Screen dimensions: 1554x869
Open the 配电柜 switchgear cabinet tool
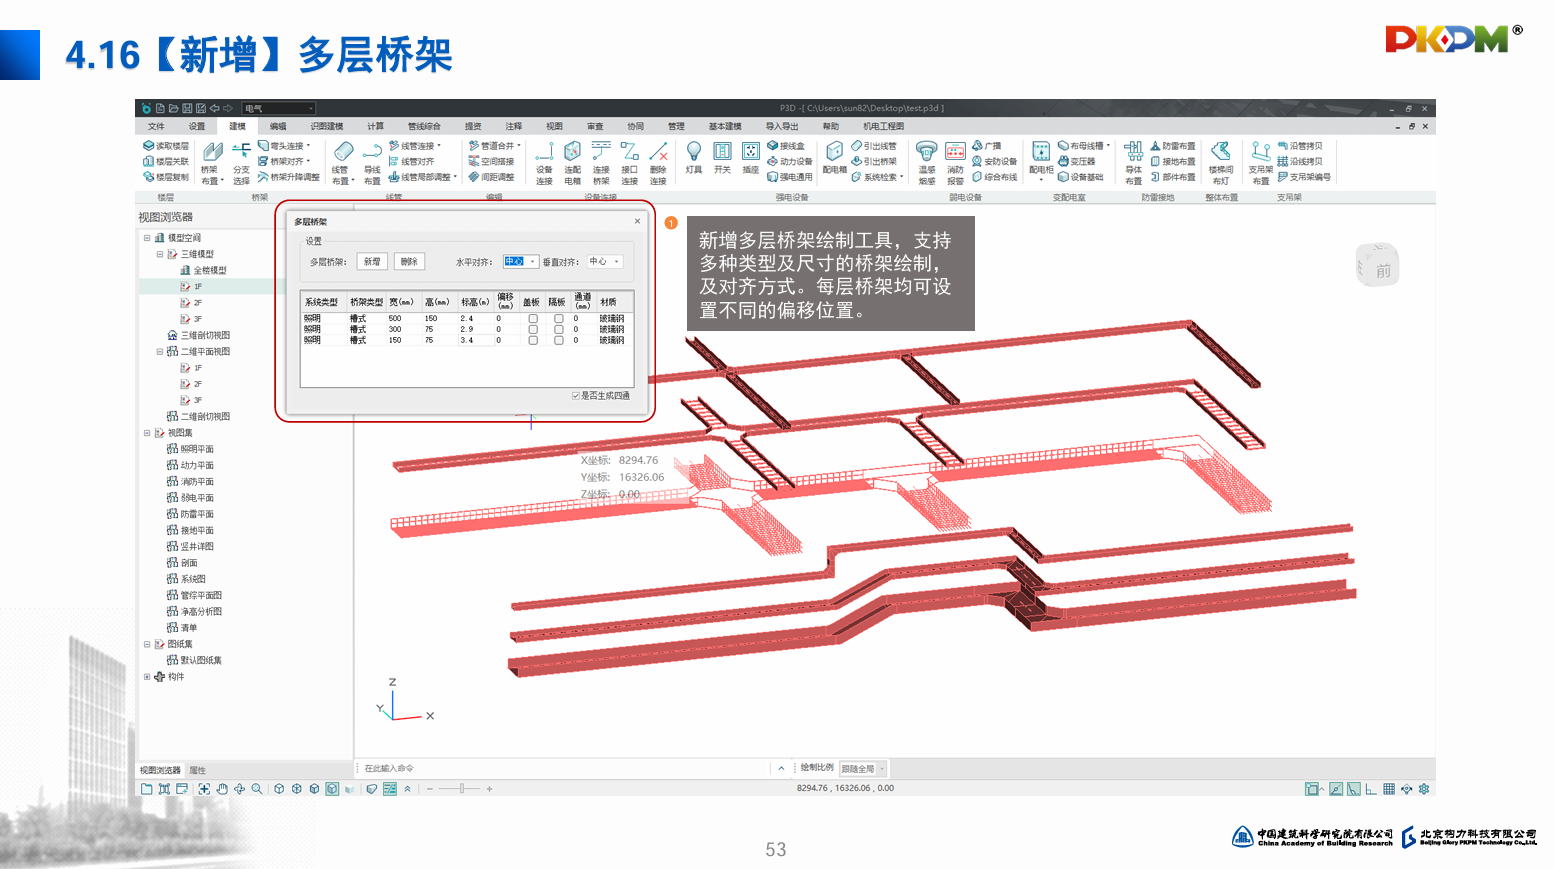click(x=1041, y=160)
